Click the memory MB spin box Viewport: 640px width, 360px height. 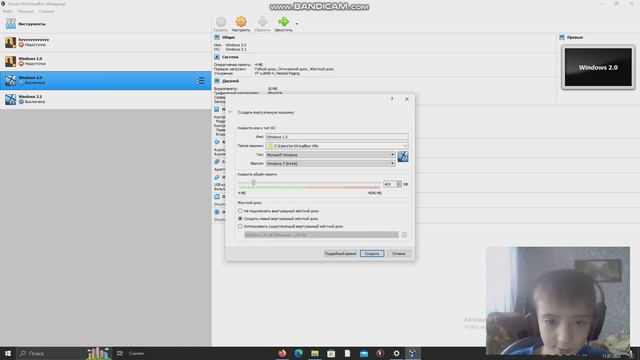pyautogui.click(x=392, y=184)
